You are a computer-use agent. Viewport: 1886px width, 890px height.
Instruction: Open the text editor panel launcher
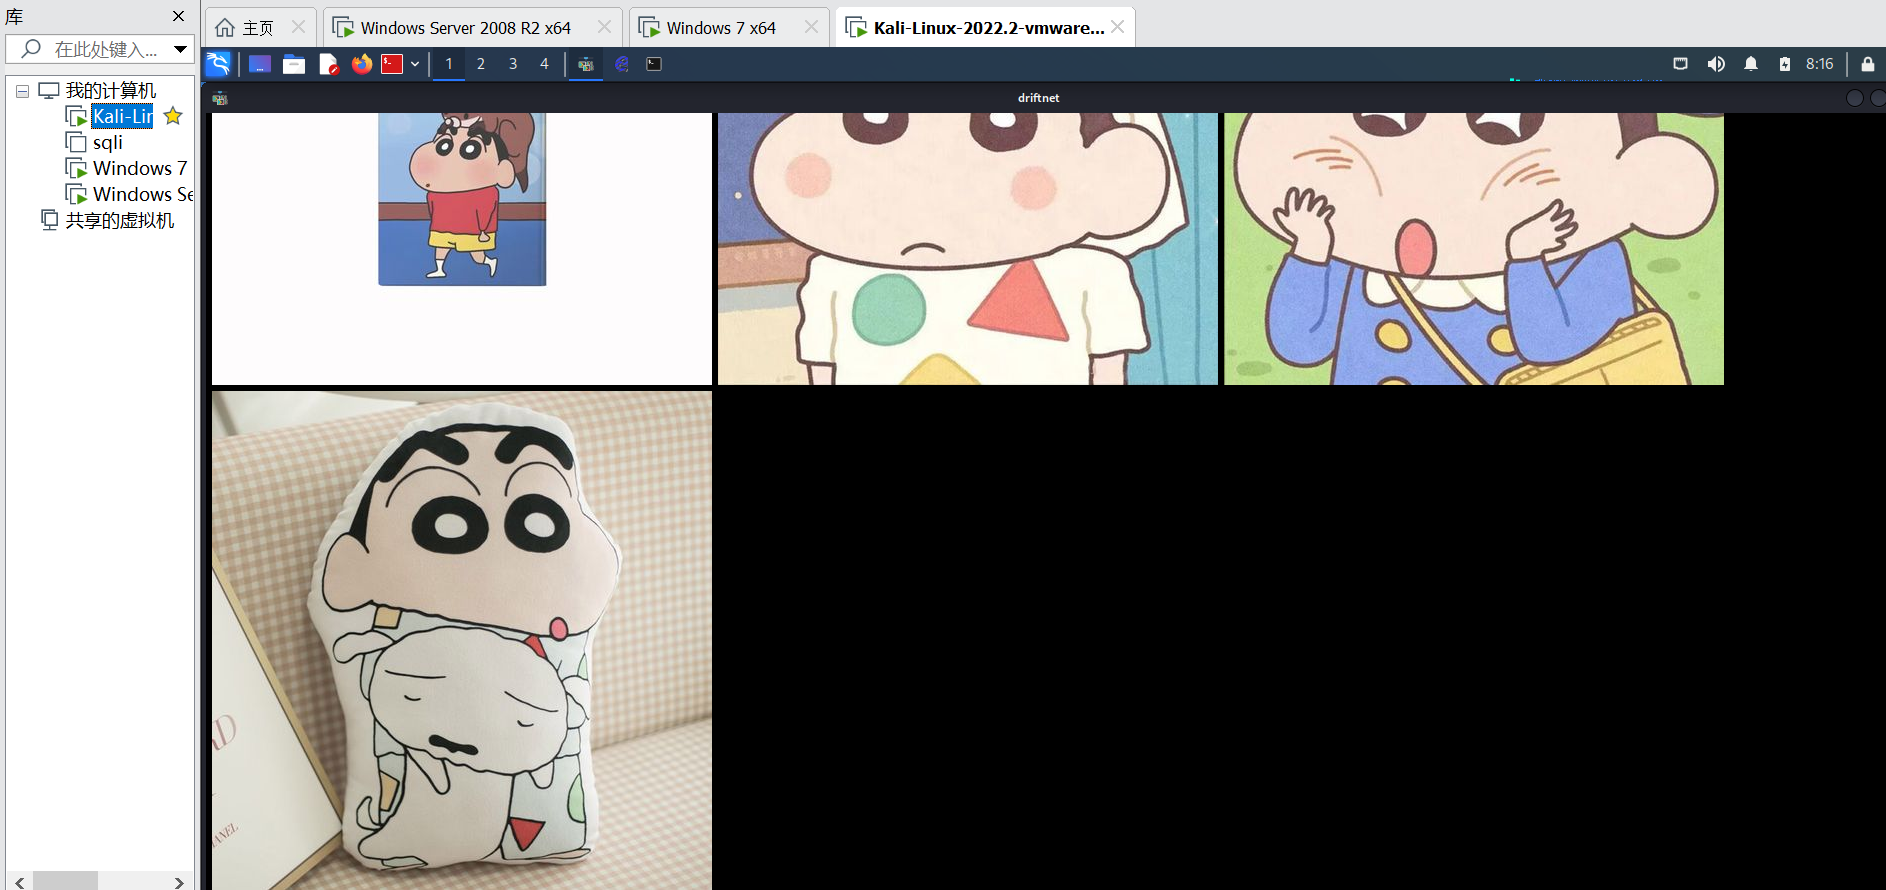point(328,64)
